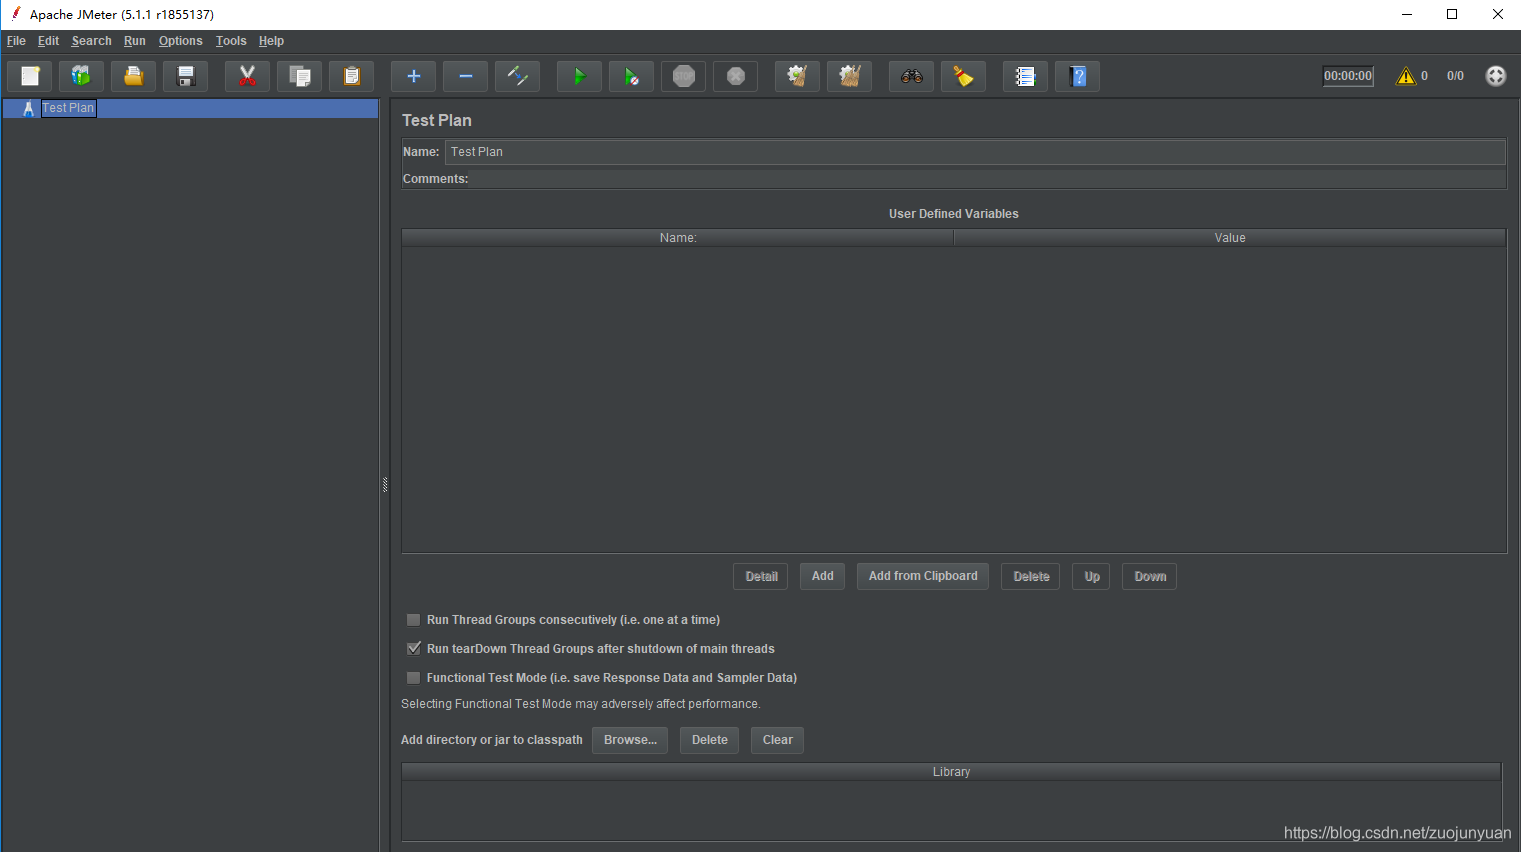Open Search with the binoculars icon
Screen dimensions: 1521x852
911,76
